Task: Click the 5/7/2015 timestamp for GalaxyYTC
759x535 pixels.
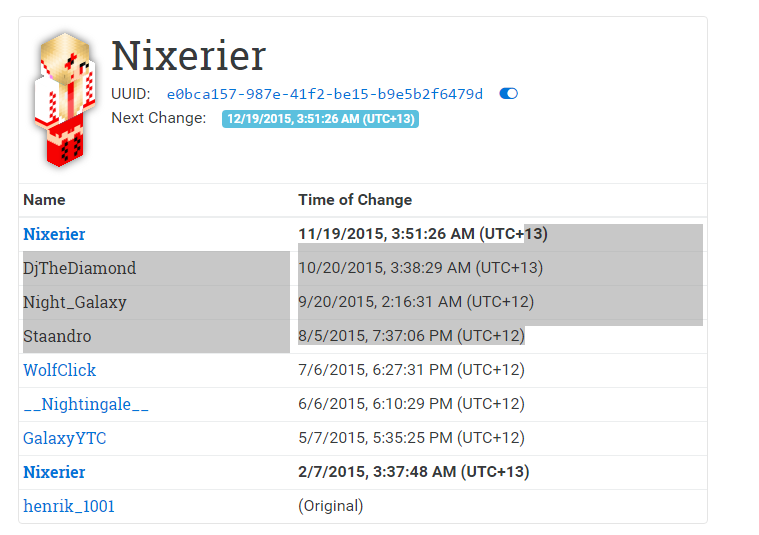Action: click(411, 438)
